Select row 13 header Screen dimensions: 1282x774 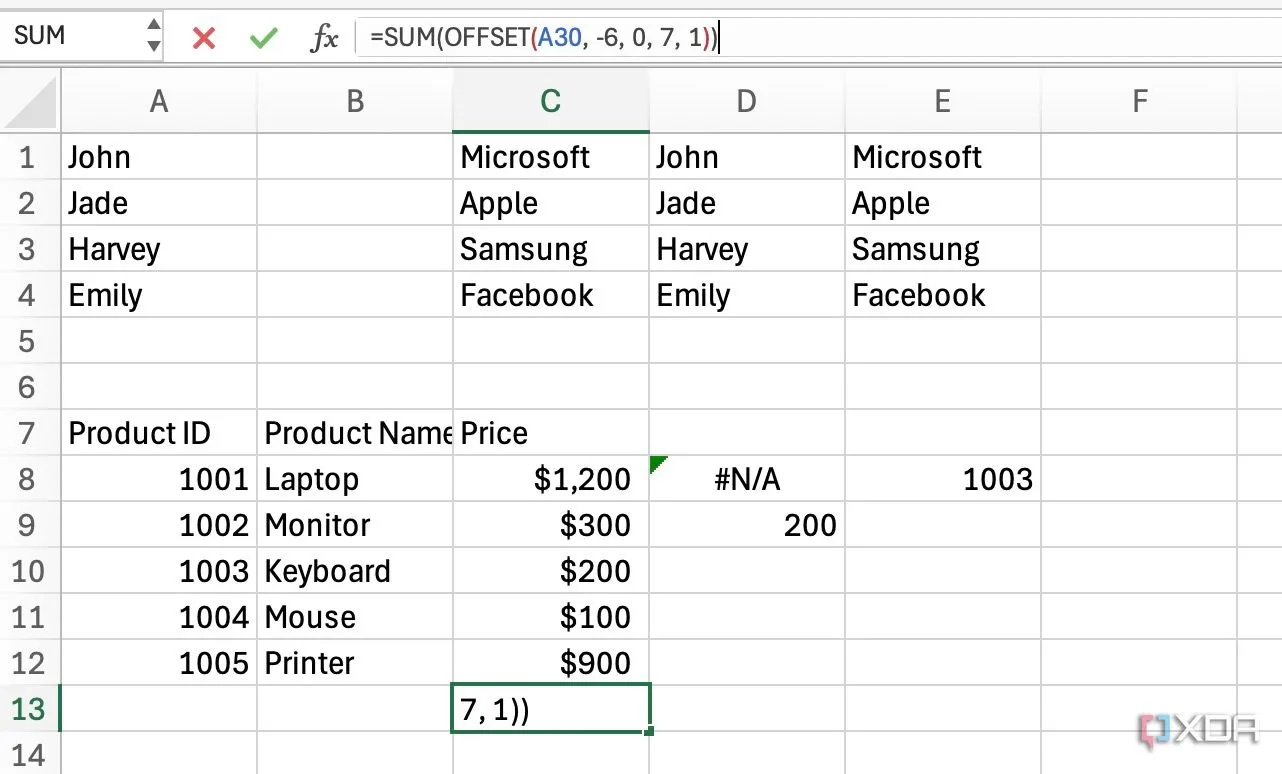coord(28,709)
